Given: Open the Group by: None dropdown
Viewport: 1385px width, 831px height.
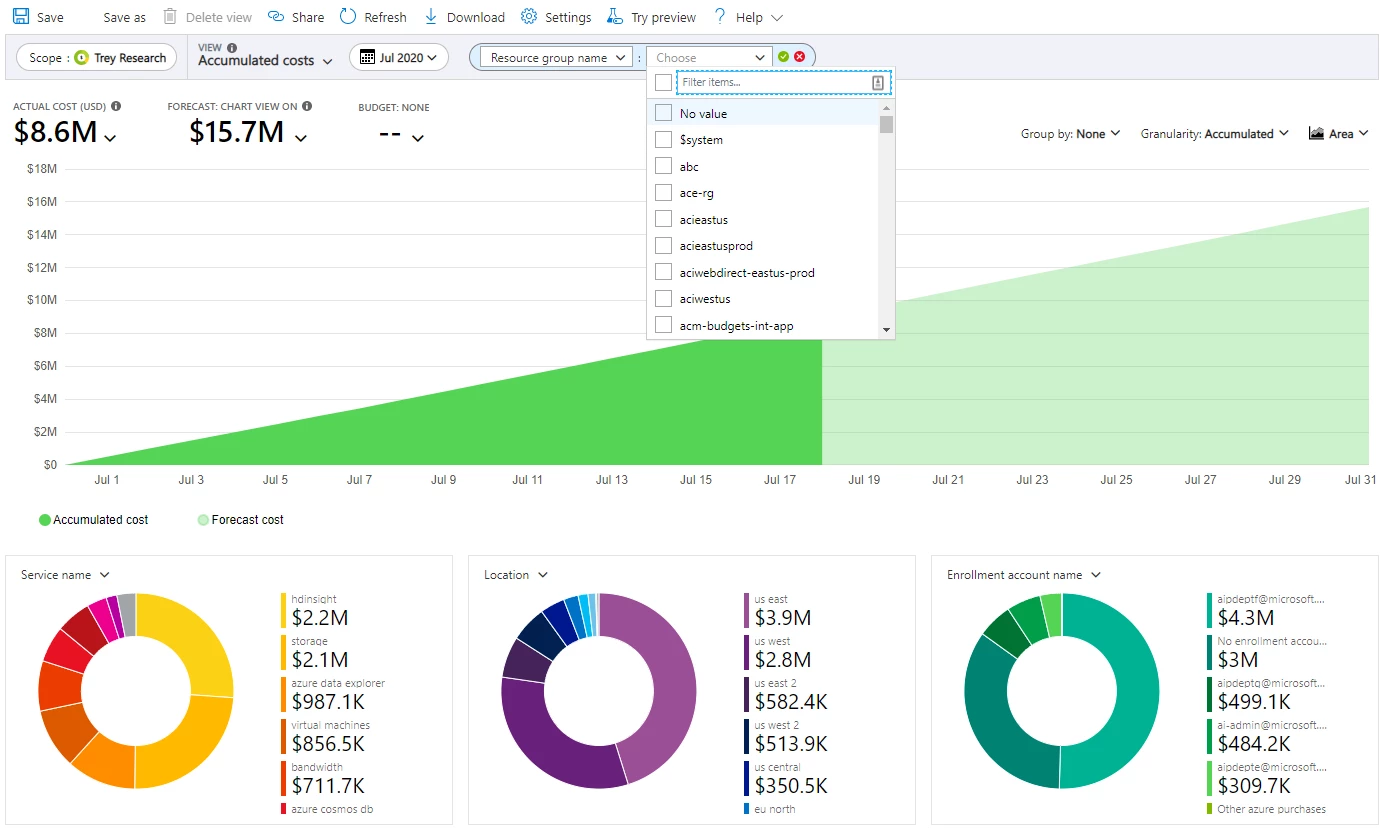Looking at the screenshot, I should (x=1070, y=133).
